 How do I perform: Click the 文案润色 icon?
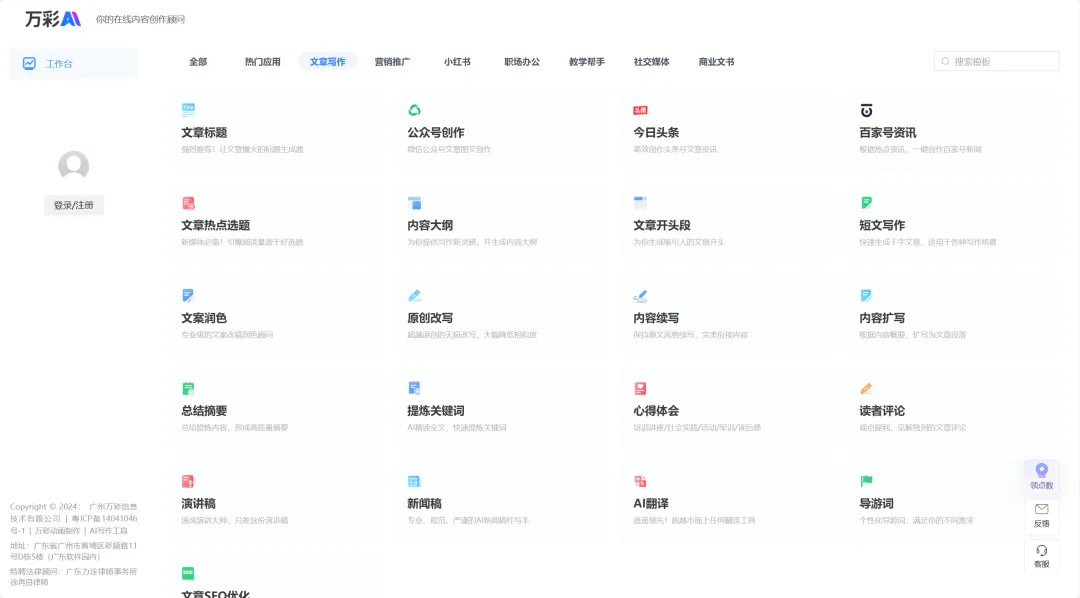pos(188,296)
